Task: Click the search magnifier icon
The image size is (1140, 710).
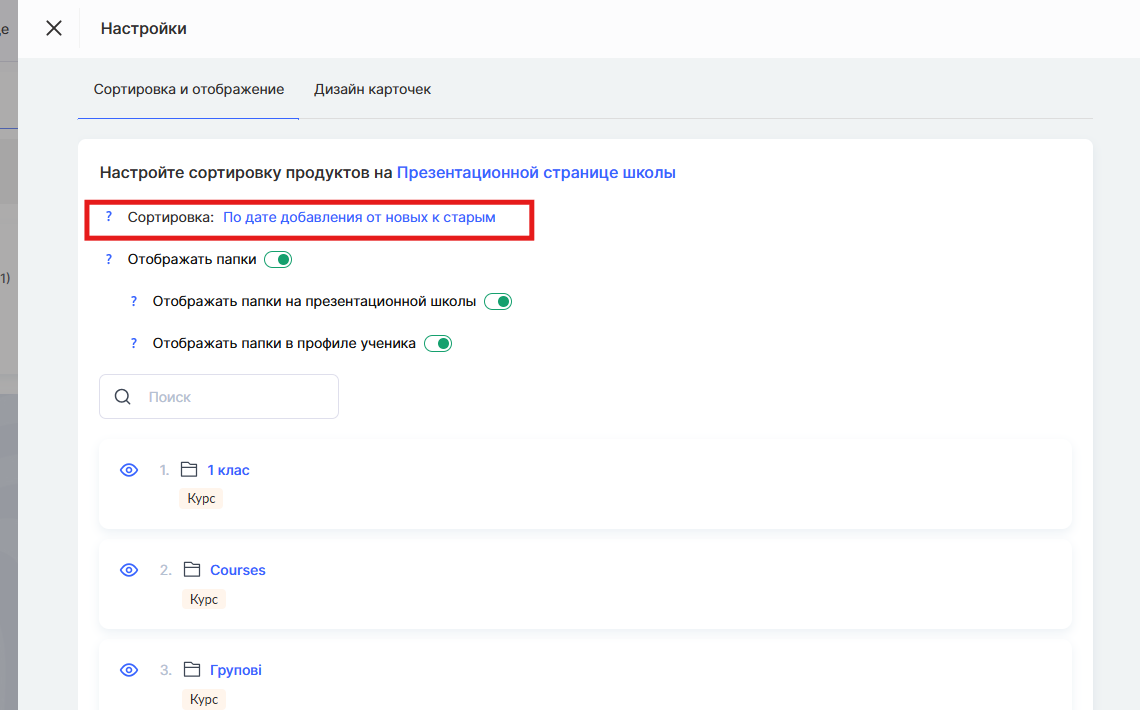Action: click(x=123, y=397)
